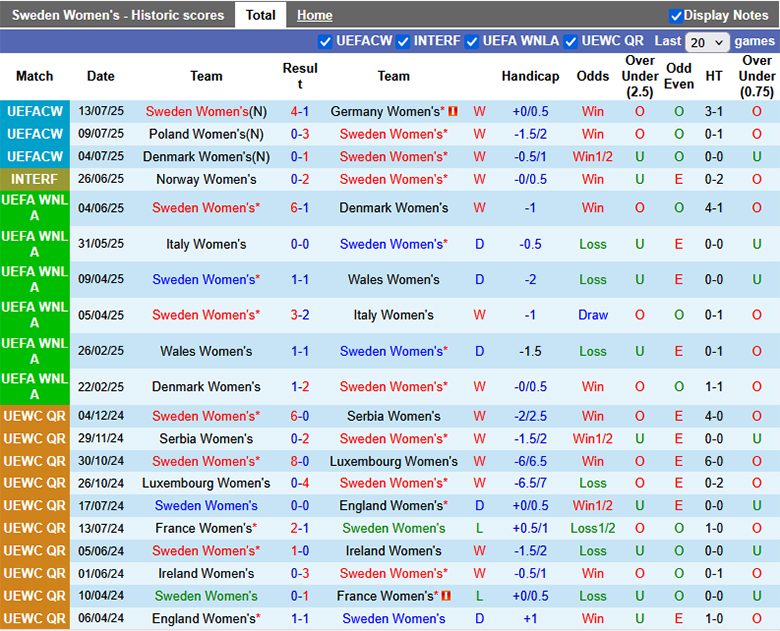Click the Match column header
Viewport: 780px width, 631px height.
click(34, 76)
